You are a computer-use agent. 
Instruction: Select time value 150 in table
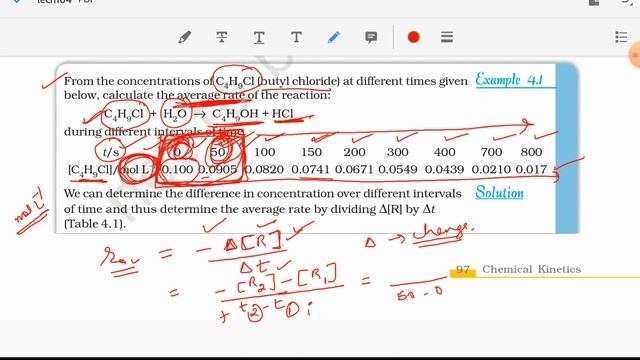click(x=311, y=152)
